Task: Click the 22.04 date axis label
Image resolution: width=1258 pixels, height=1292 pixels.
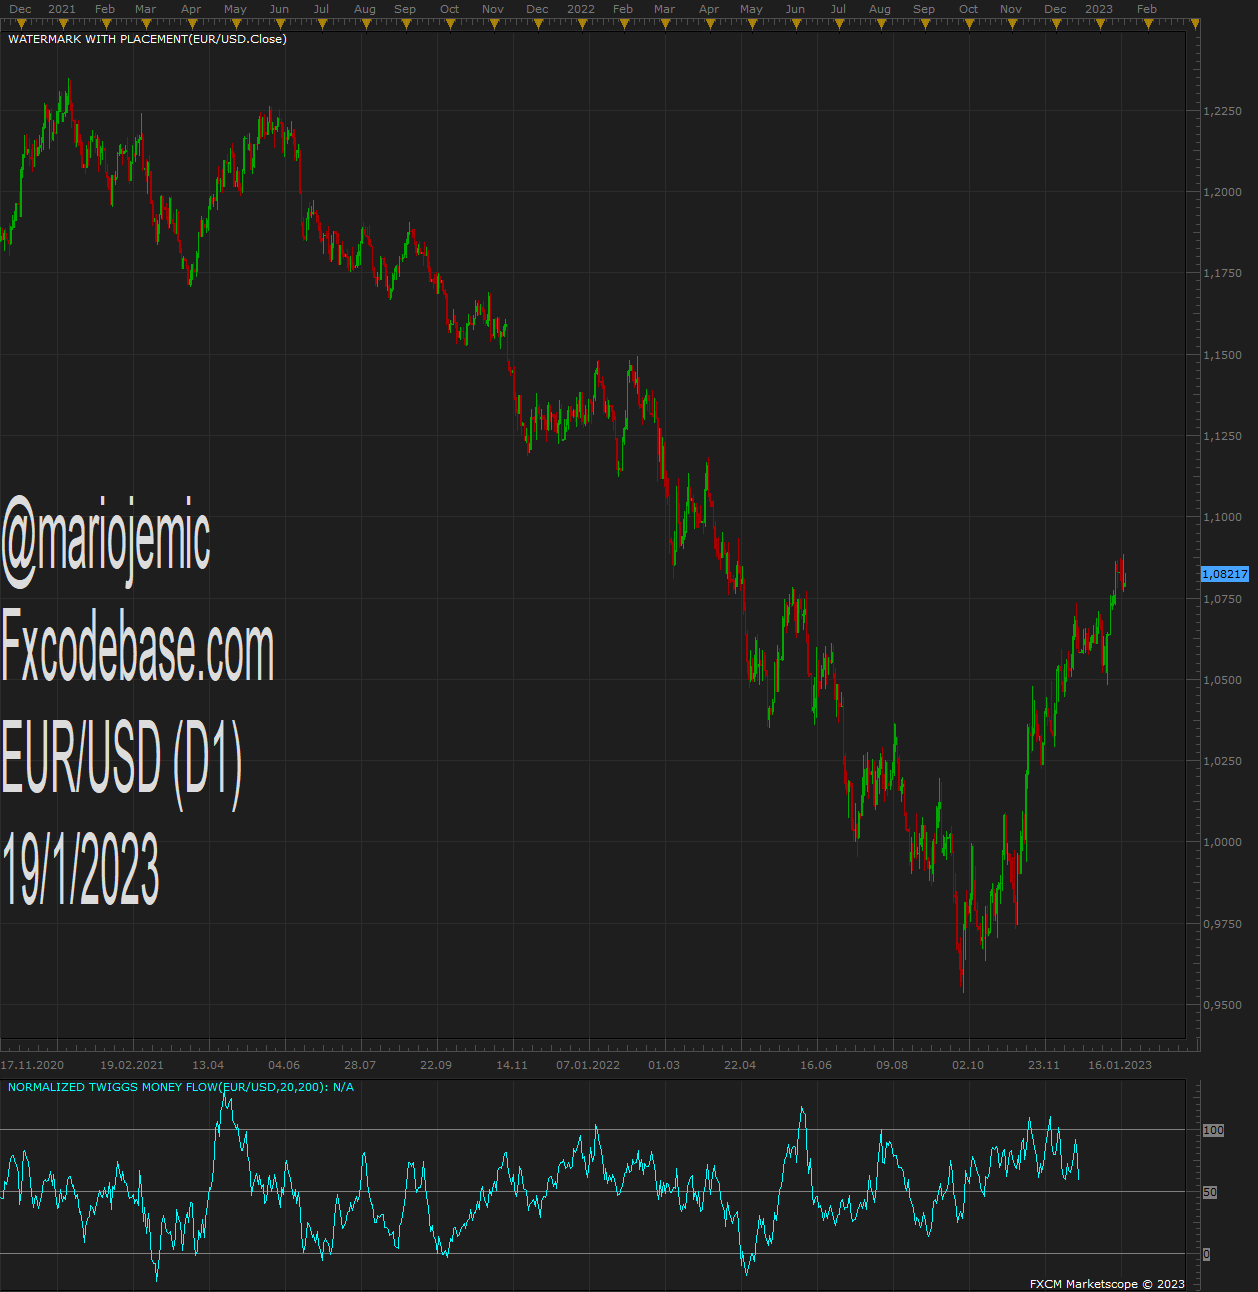Action: (740, 1065)
